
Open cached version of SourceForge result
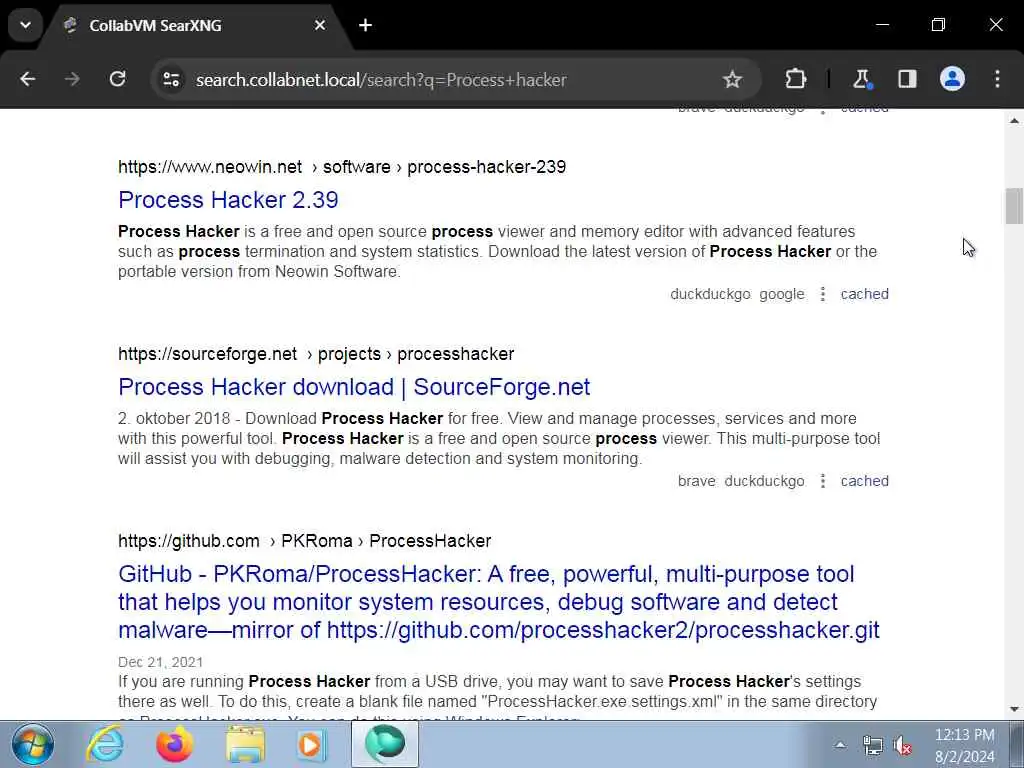[x=865, y=481]
